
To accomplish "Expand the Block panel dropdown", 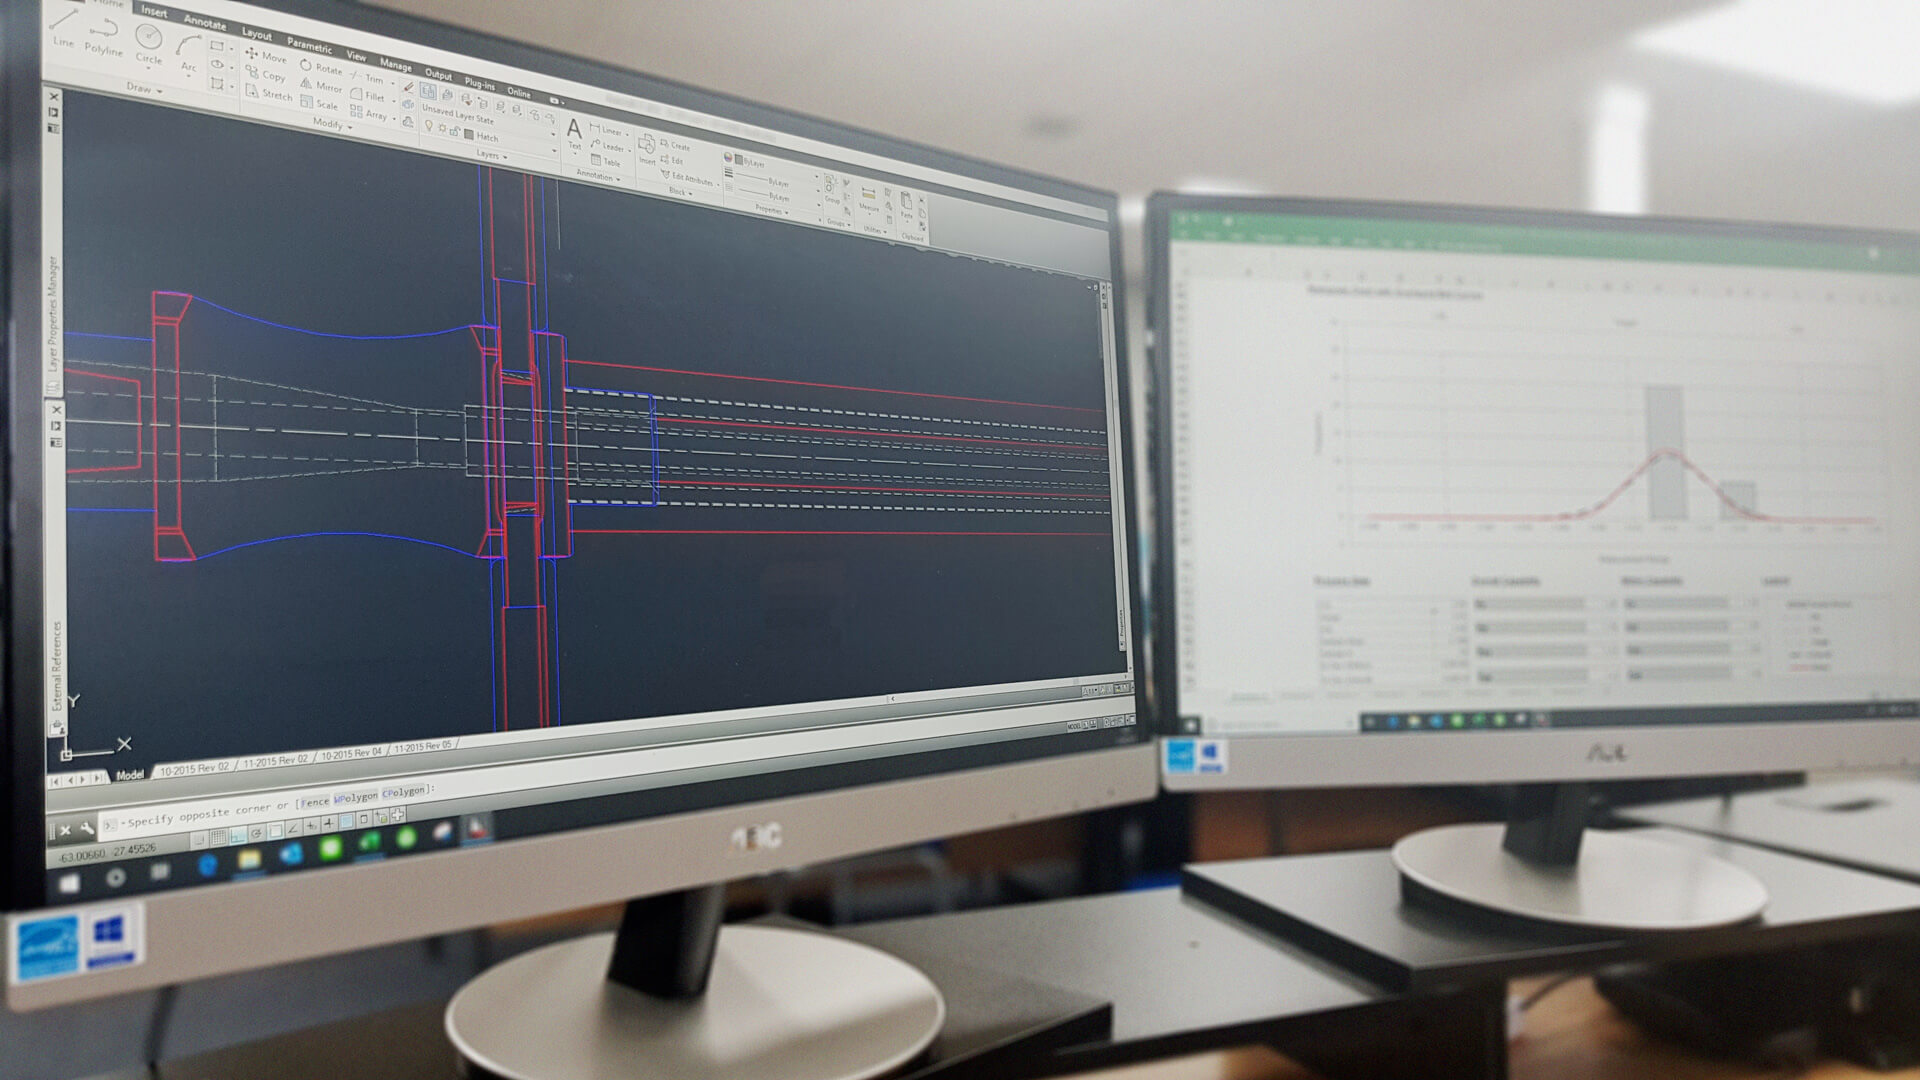I will pos(680,191).
